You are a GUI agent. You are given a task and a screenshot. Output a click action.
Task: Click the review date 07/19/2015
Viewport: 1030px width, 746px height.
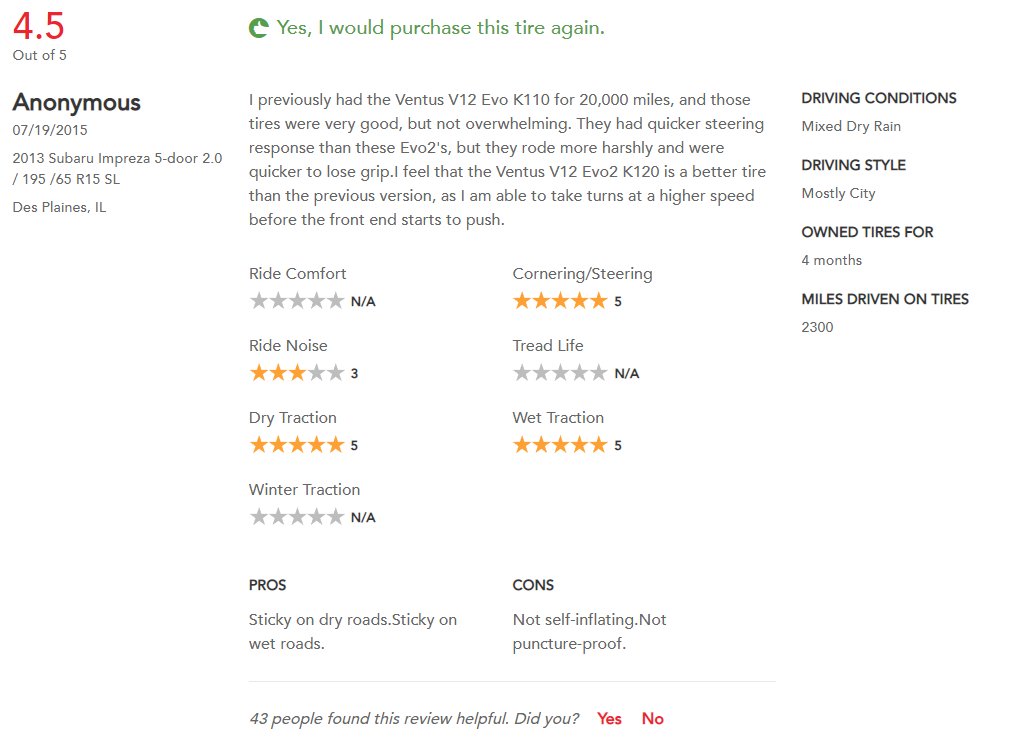tap(50, 130)
